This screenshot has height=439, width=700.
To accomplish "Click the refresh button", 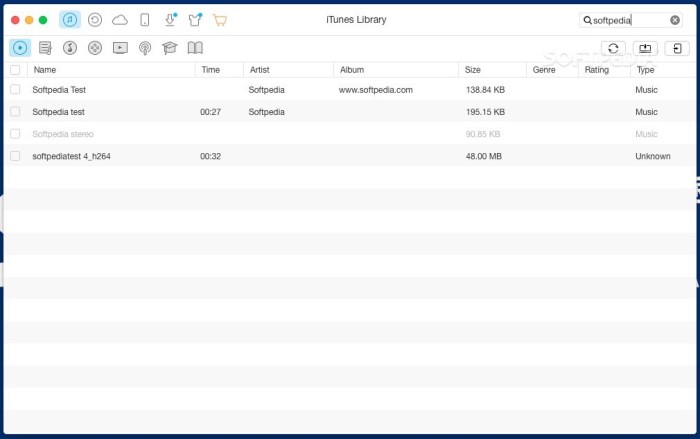I will (613, 48).
